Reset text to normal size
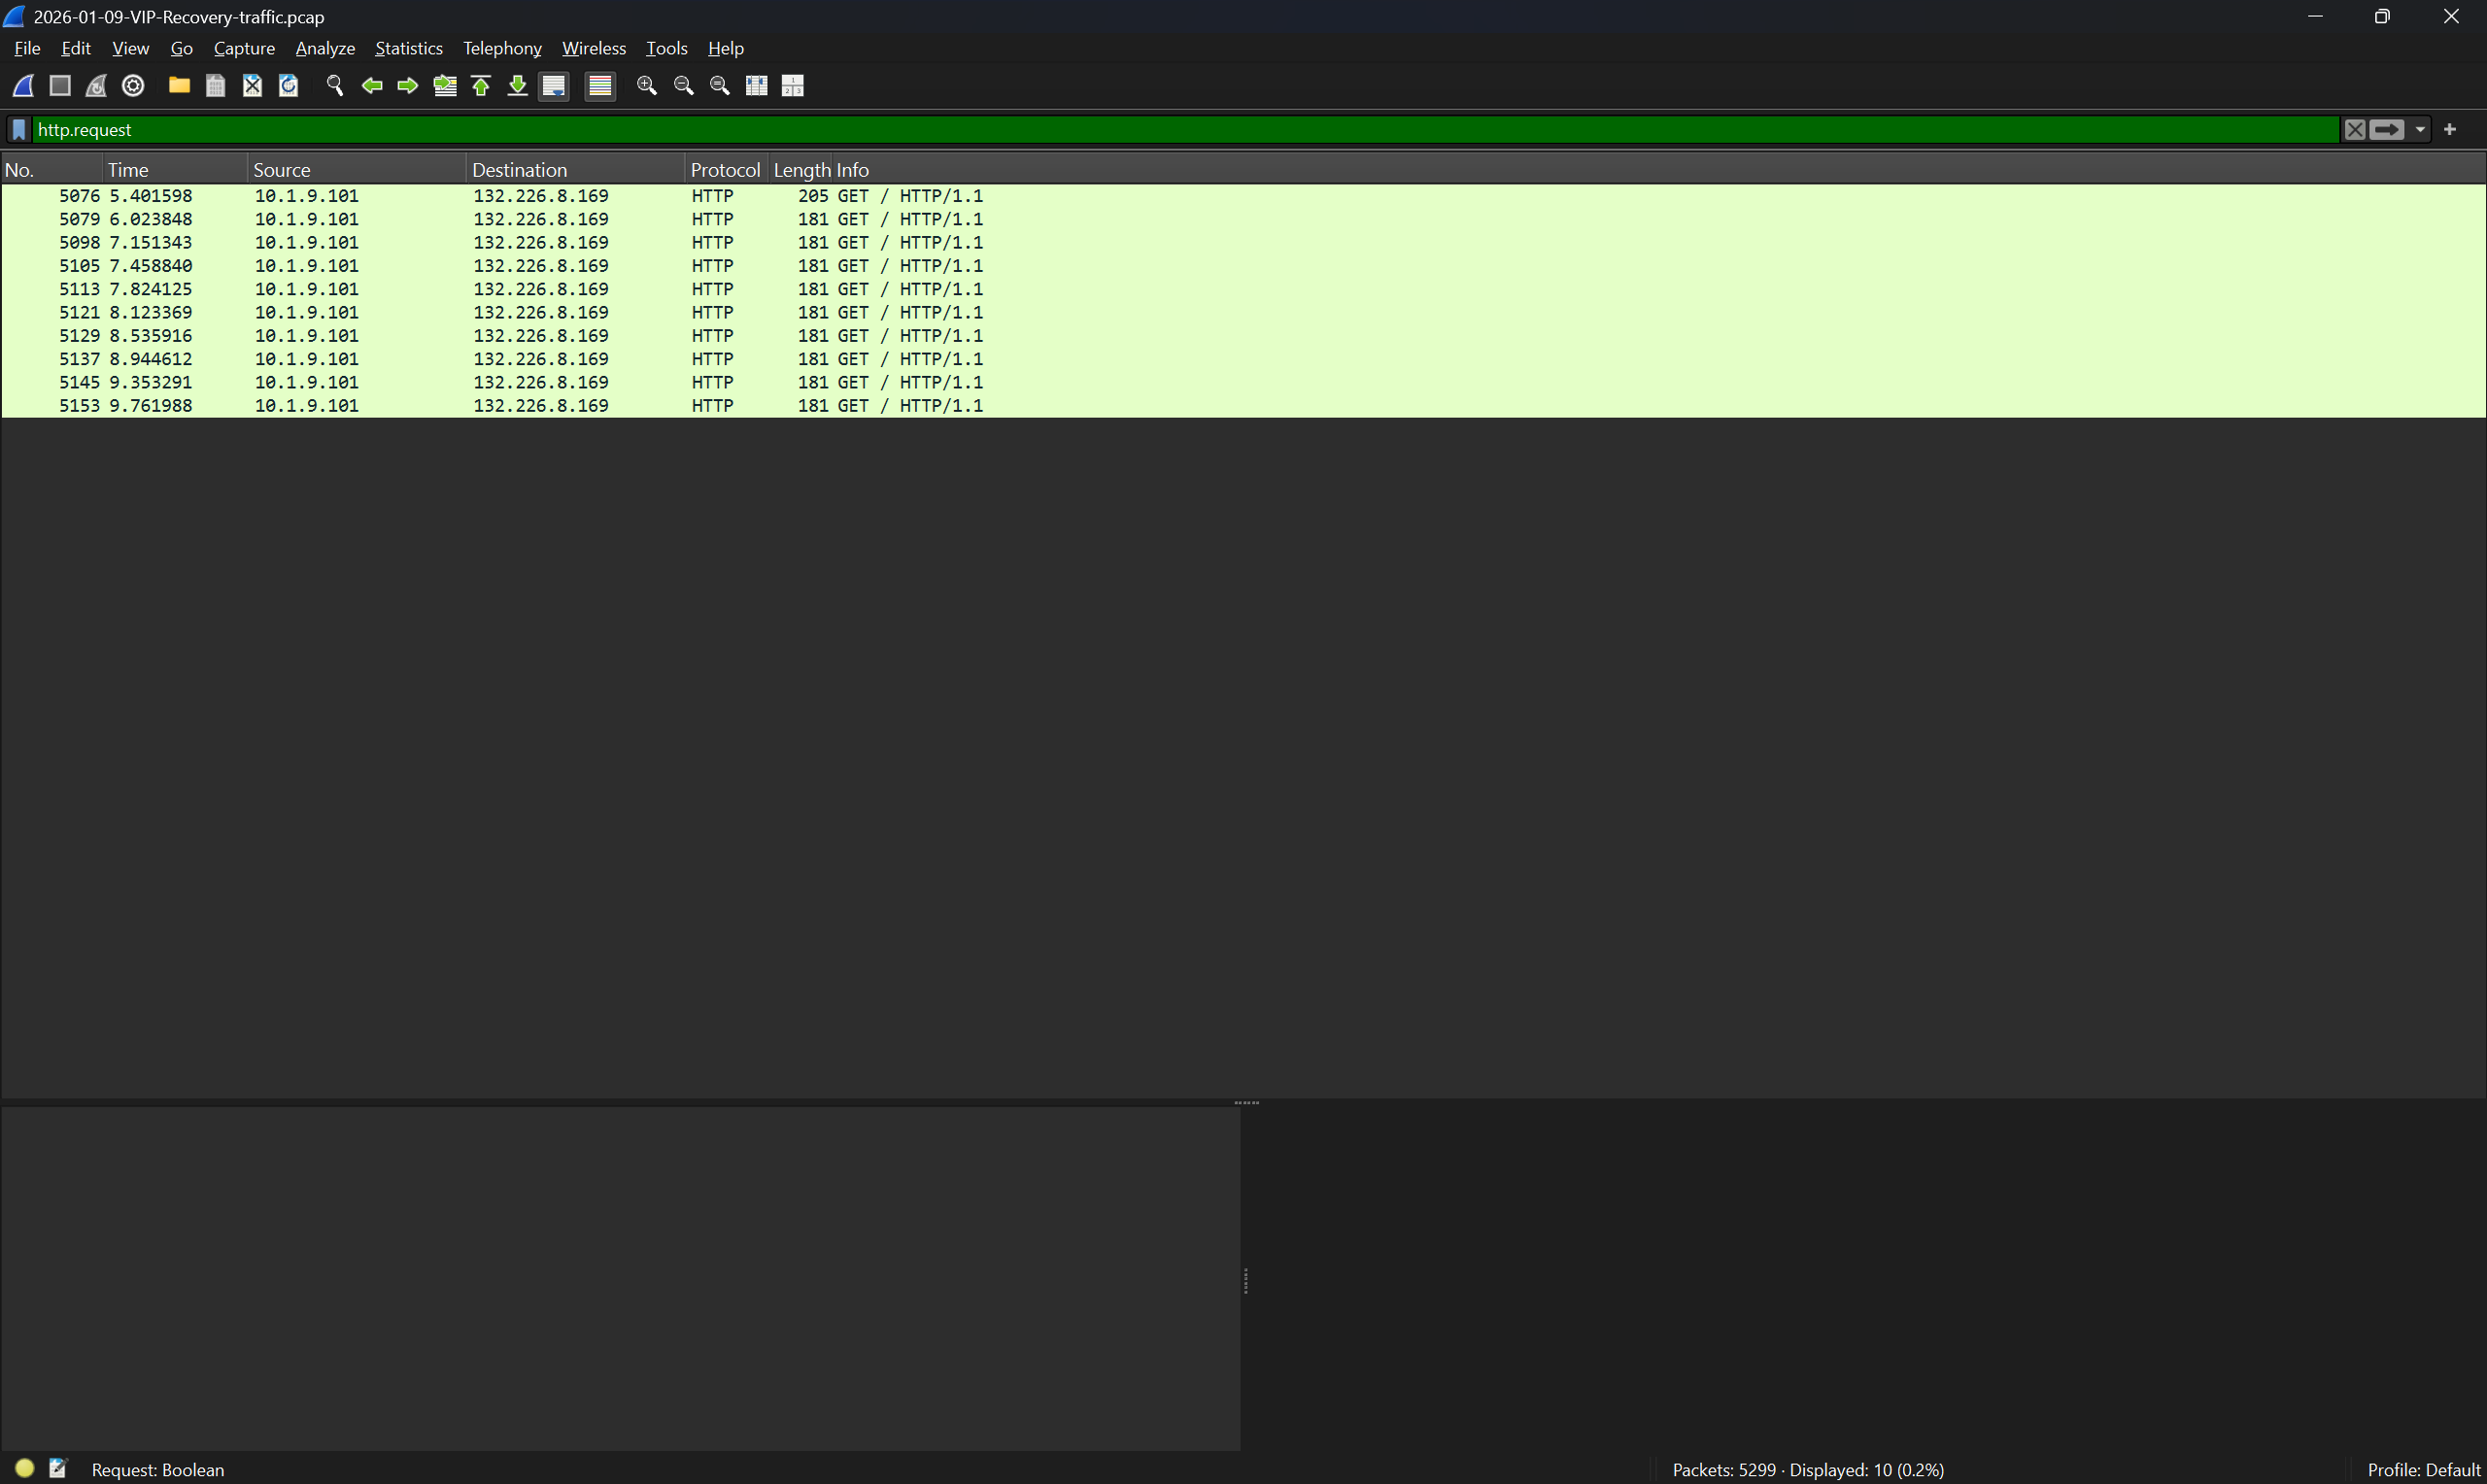Screen dimensions: 2487x1484 point(720,86)
